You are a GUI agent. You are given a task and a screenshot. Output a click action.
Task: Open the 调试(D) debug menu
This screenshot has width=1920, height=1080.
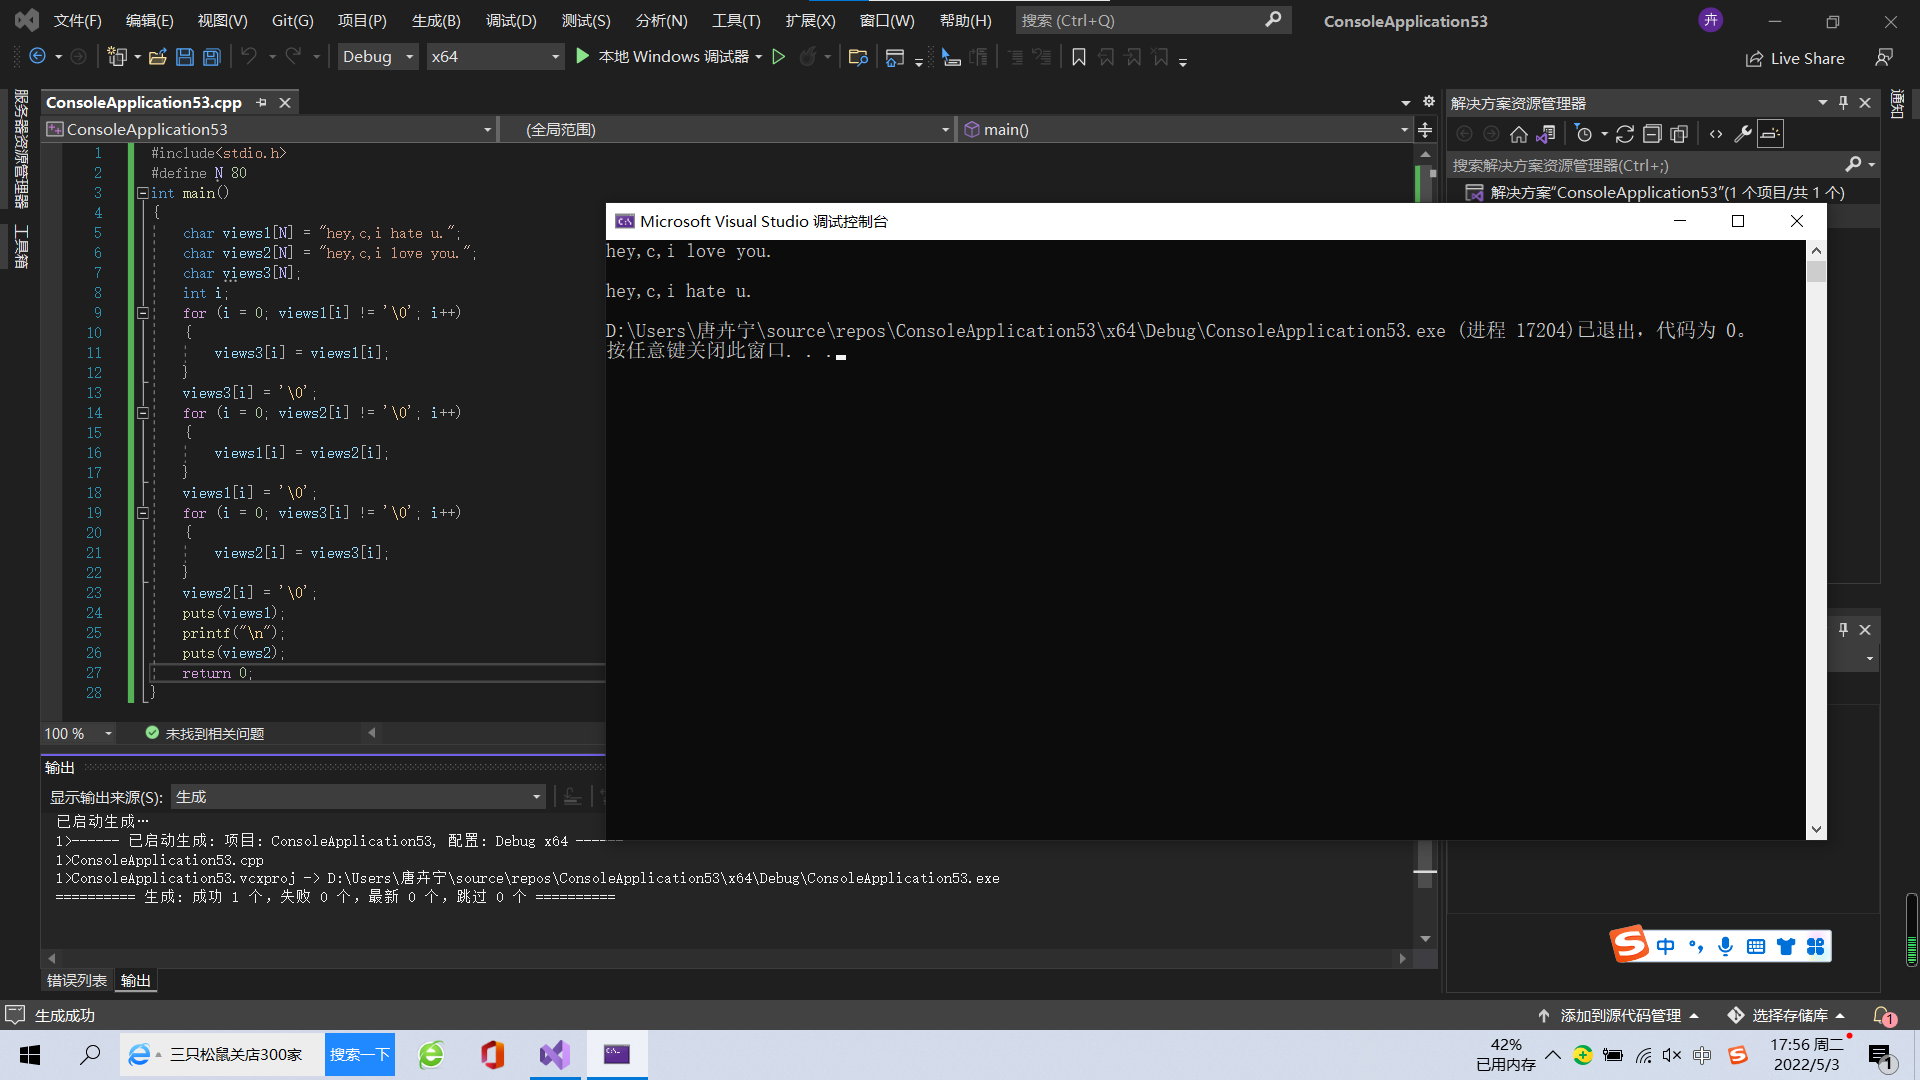pos(511,20)
